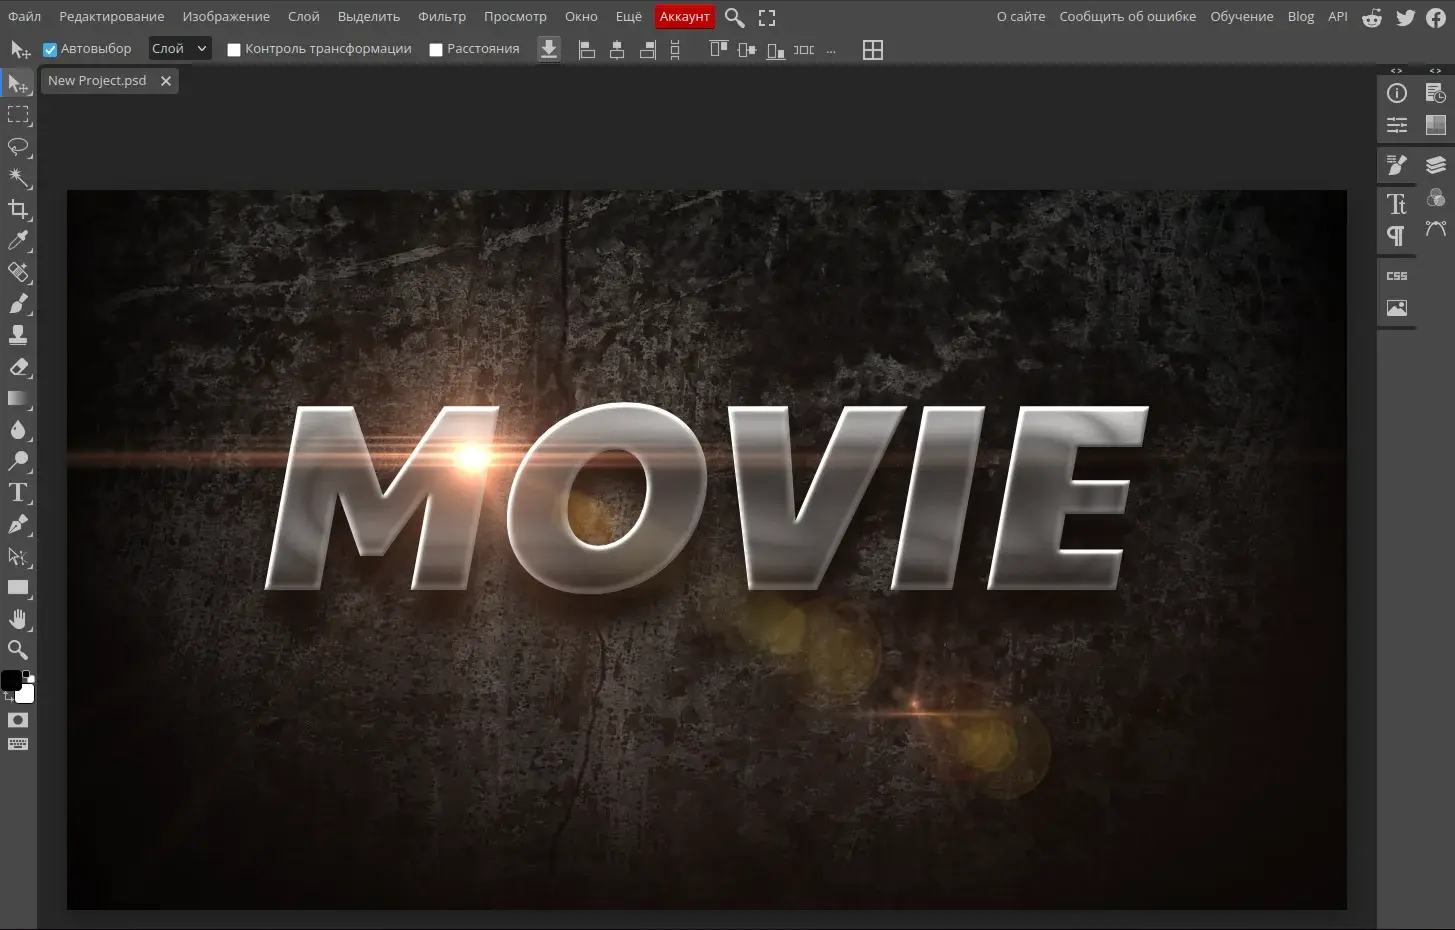Screen dimensions: 1455x930
Task: Select the Lasso tool
Action: [18, 147]
